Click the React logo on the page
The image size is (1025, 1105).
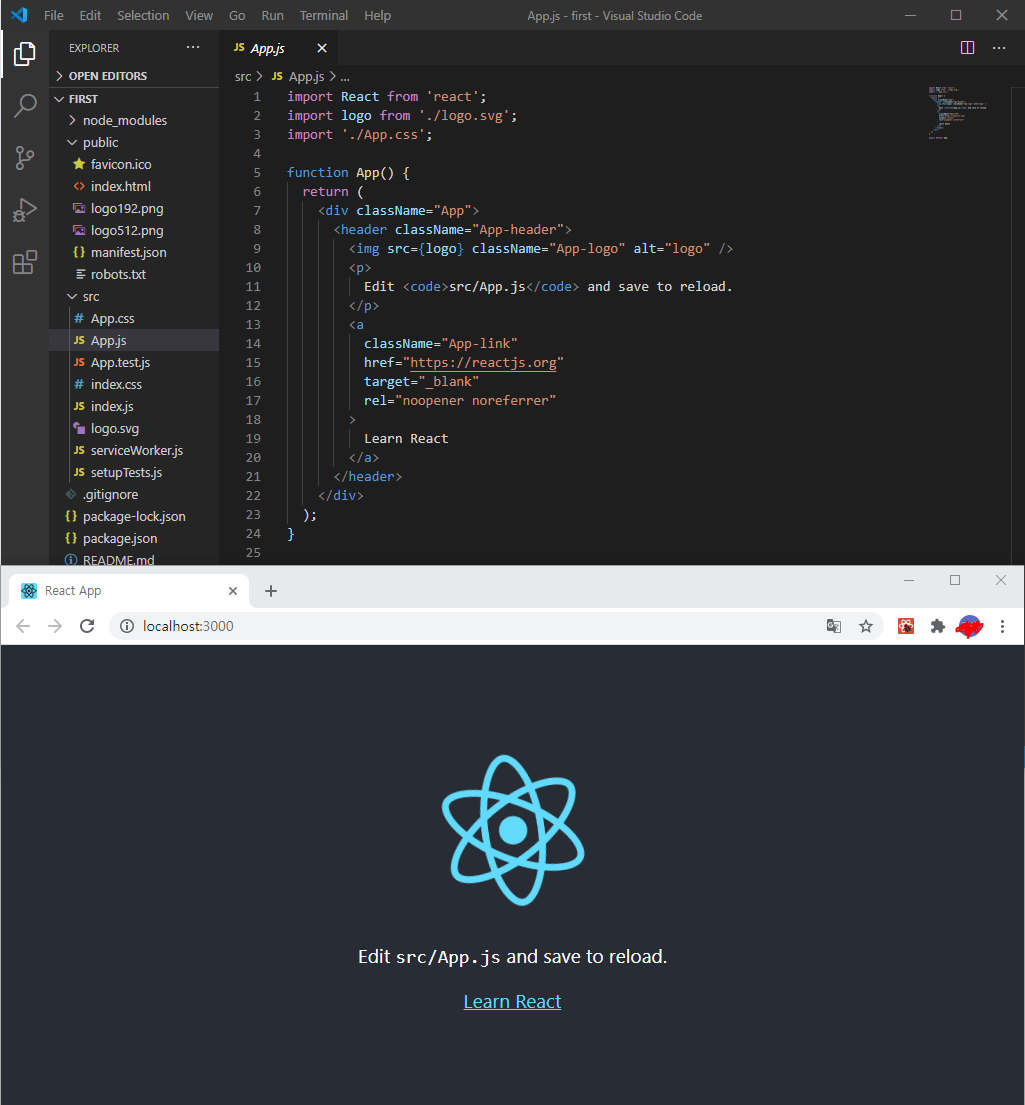tap(512, 830)
